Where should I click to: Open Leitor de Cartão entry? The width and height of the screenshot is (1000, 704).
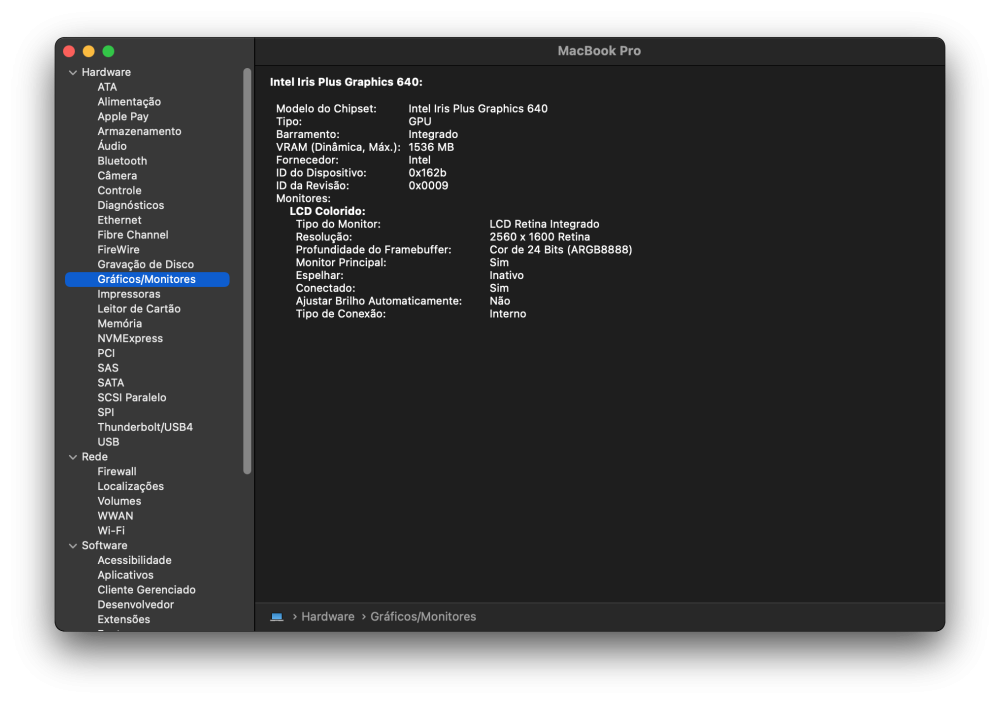[139, 309]
